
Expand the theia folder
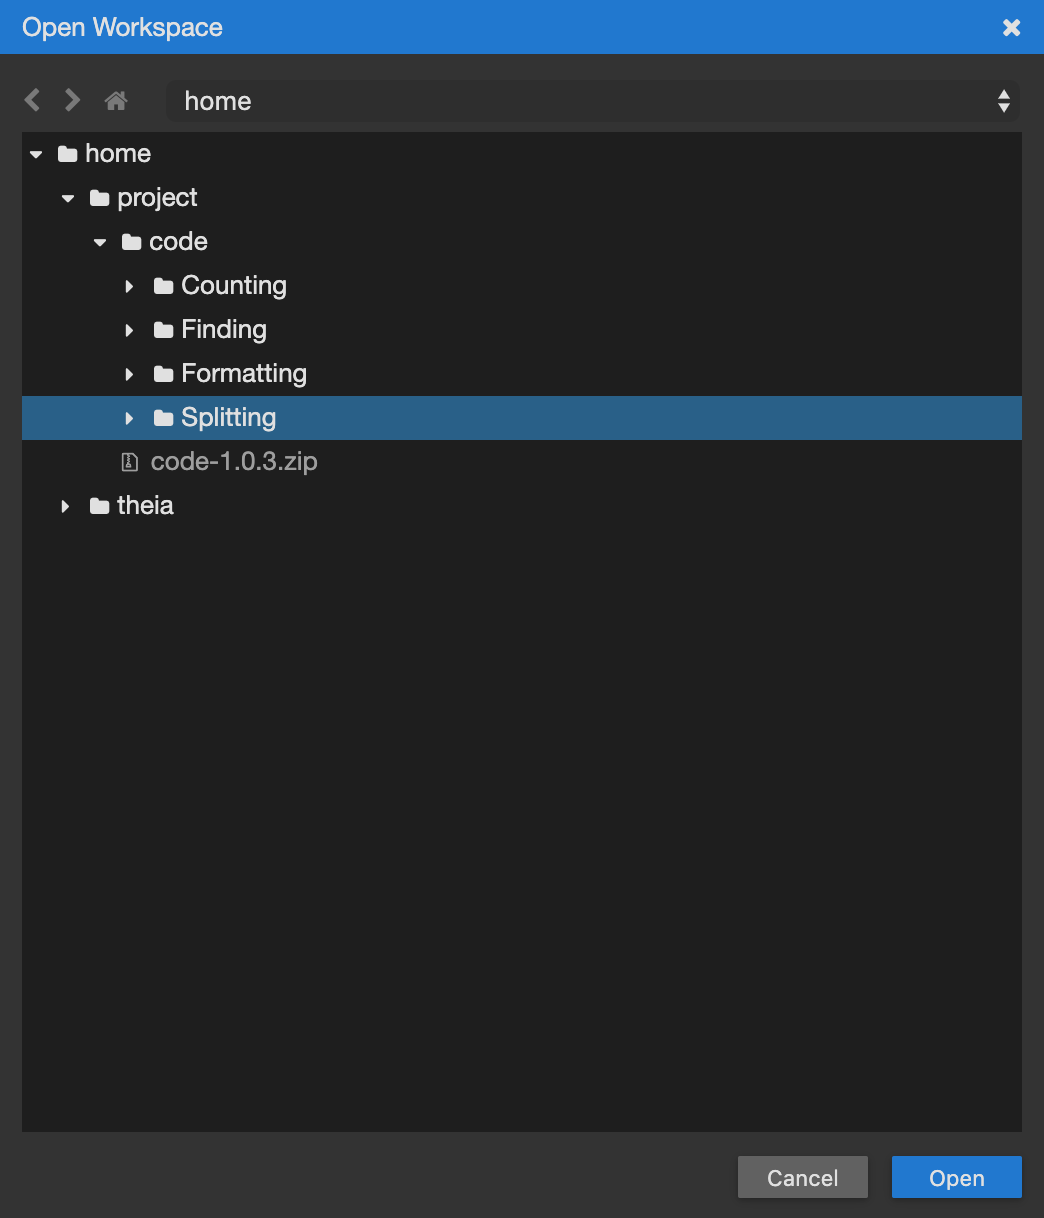65,507
